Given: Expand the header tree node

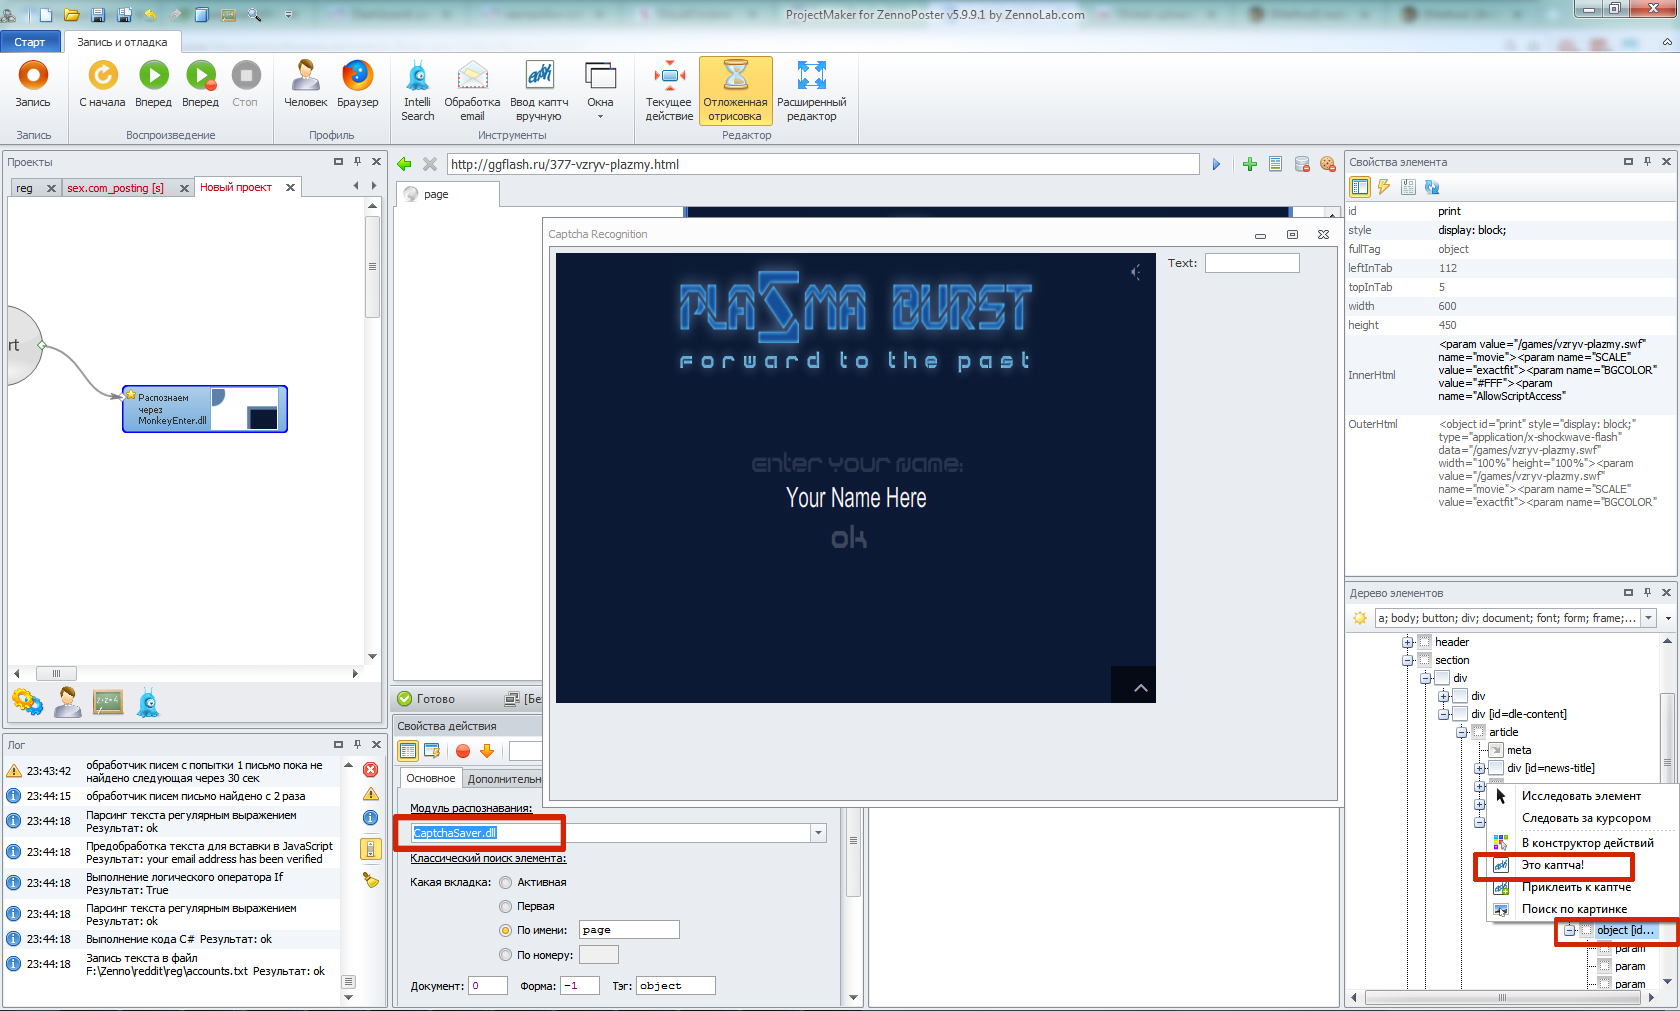Looking at the screenshot, I should [x=1408, y=642].
